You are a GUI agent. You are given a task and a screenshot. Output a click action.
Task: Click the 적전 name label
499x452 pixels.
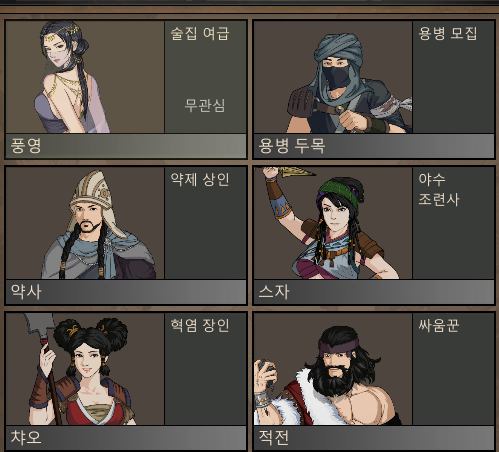click(274, 437)
